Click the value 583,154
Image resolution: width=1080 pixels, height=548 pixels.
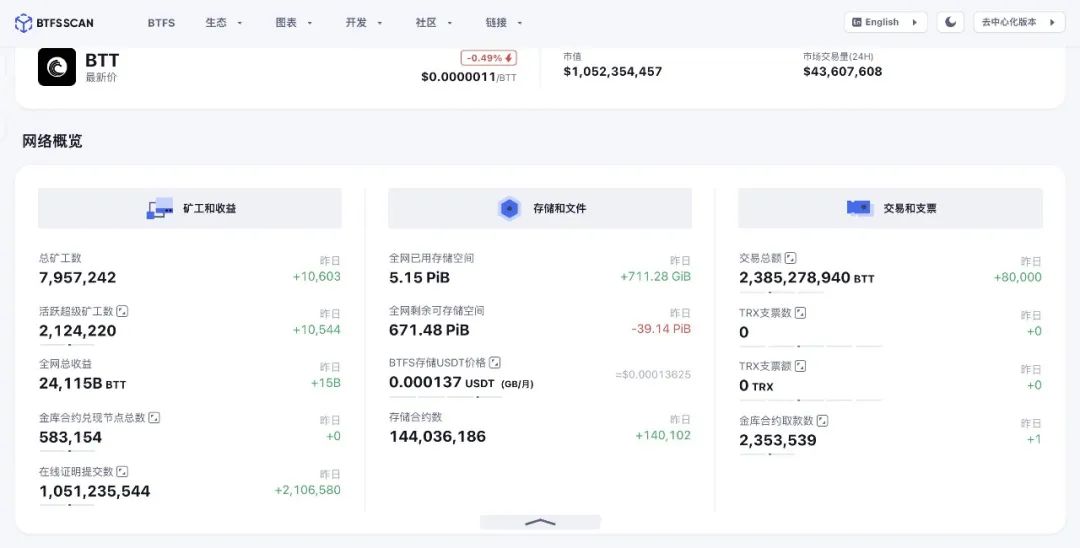click(70, 437)
